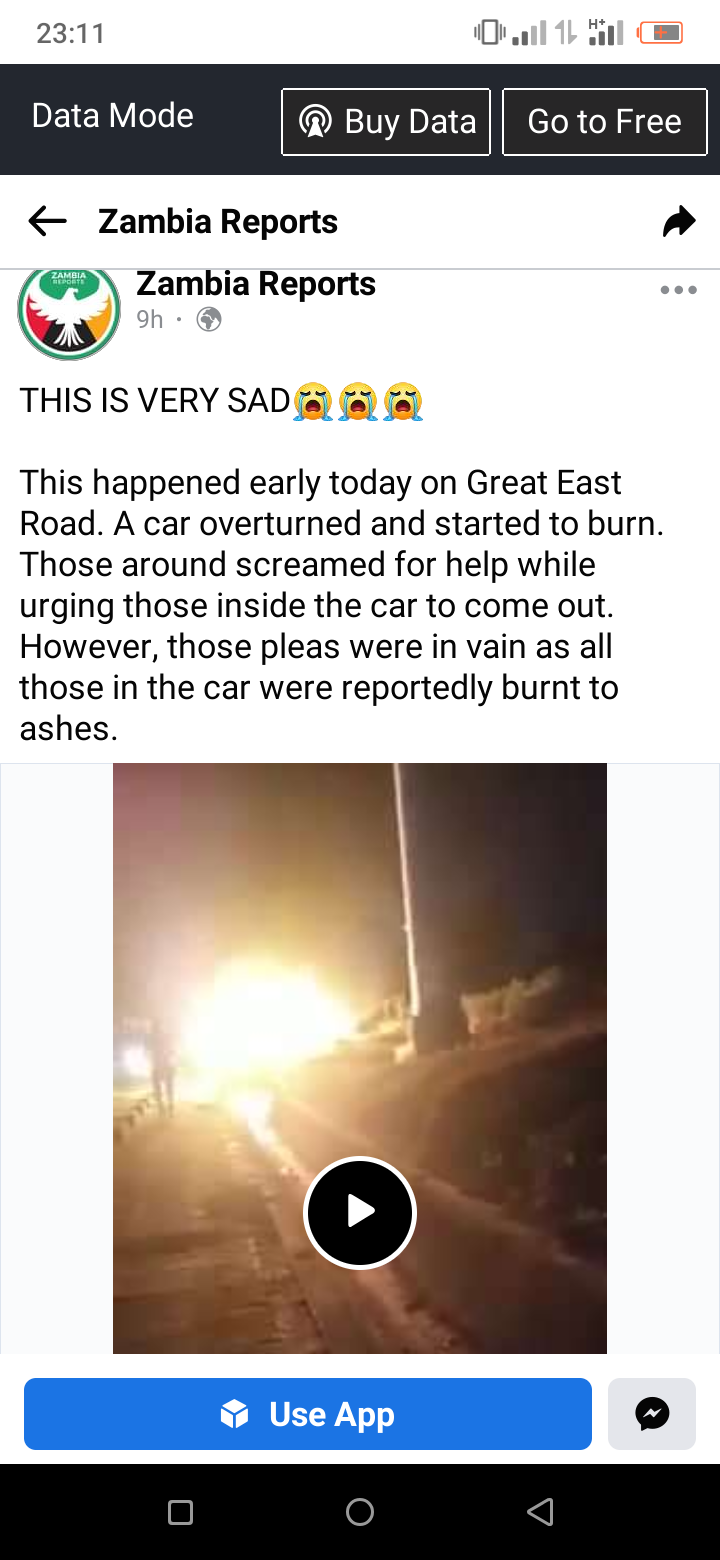Tap the share arrow icon in header

679,222
